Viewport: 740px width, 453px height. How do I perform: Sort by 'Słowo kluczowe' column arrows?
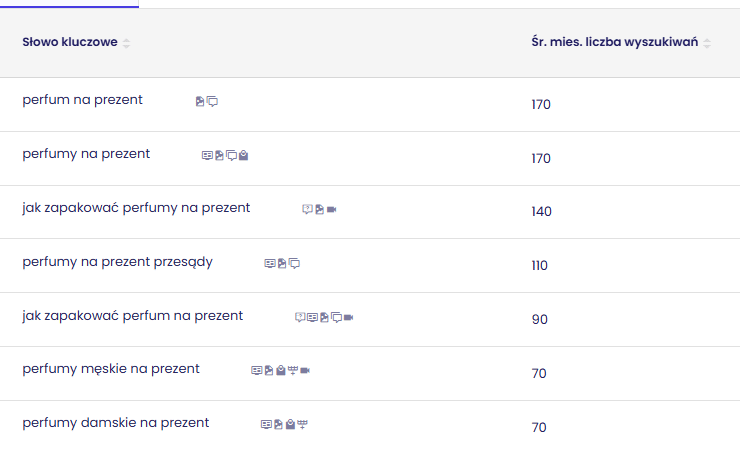coord(126,43)
